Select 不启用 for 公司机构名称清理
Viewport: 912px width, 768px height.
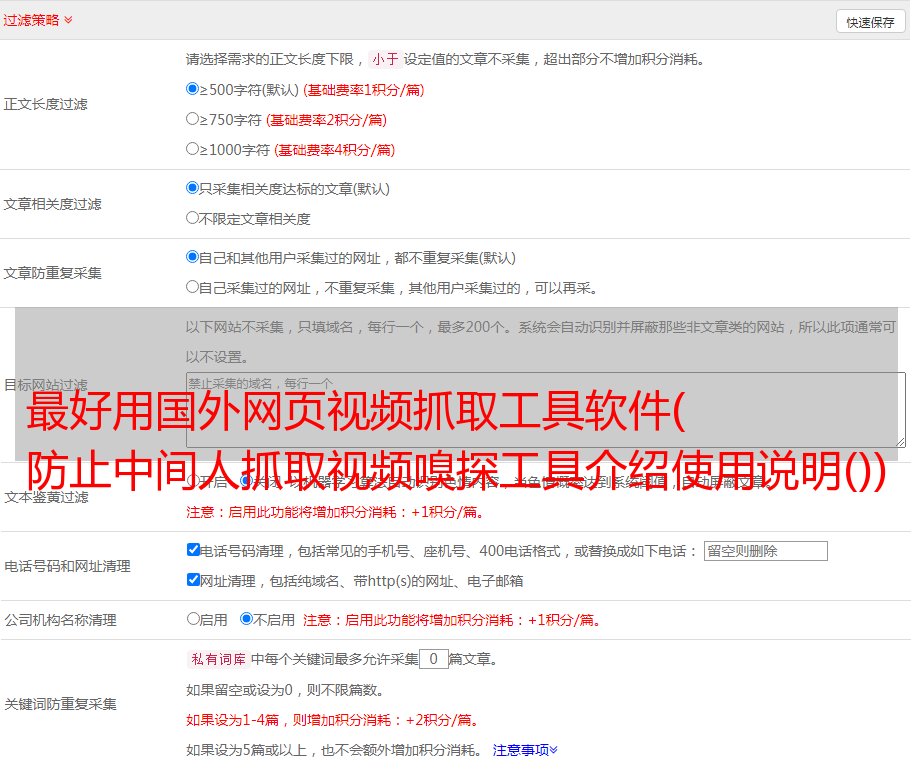[x=247, y=619]
